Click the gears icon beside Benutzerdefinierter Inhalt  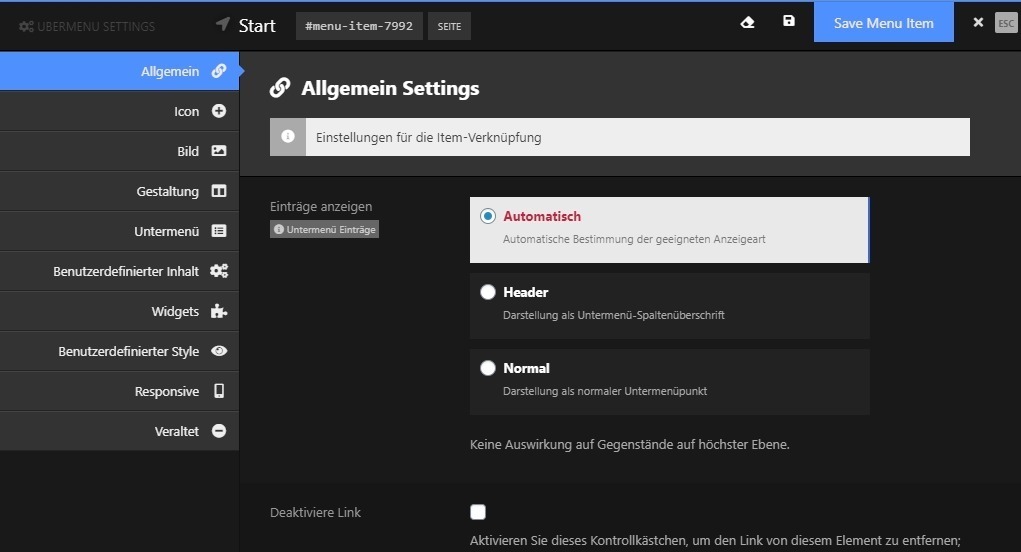point(219,271)
